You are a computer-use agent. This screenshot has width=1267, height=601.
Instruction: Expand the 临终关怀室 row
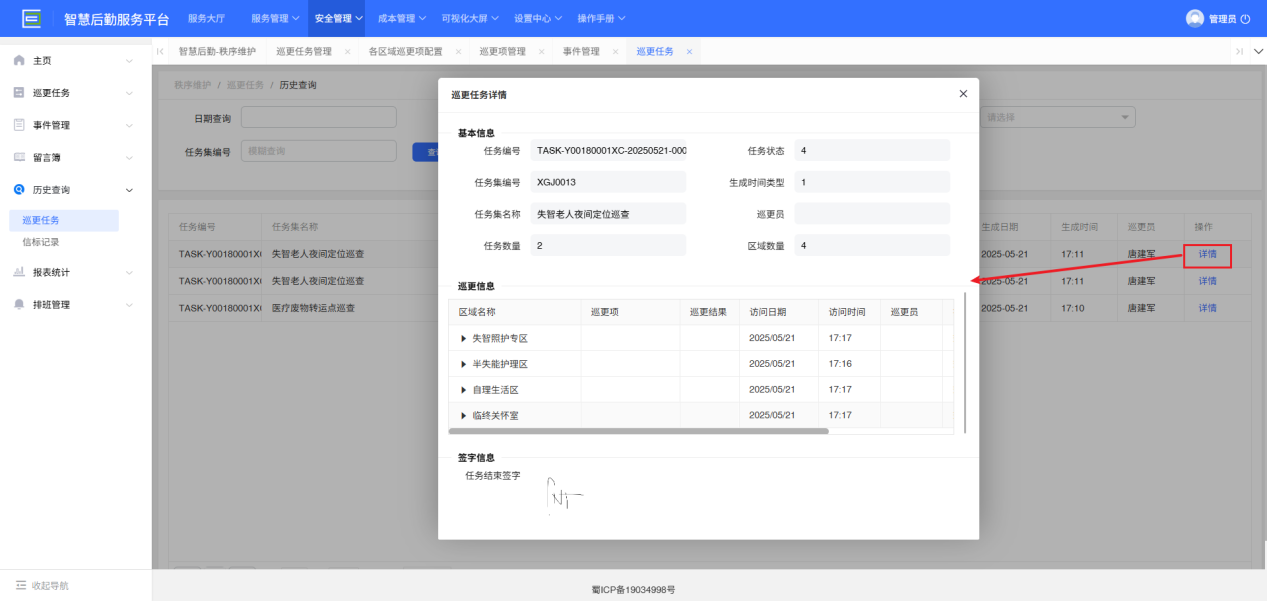tap(464, 415)
